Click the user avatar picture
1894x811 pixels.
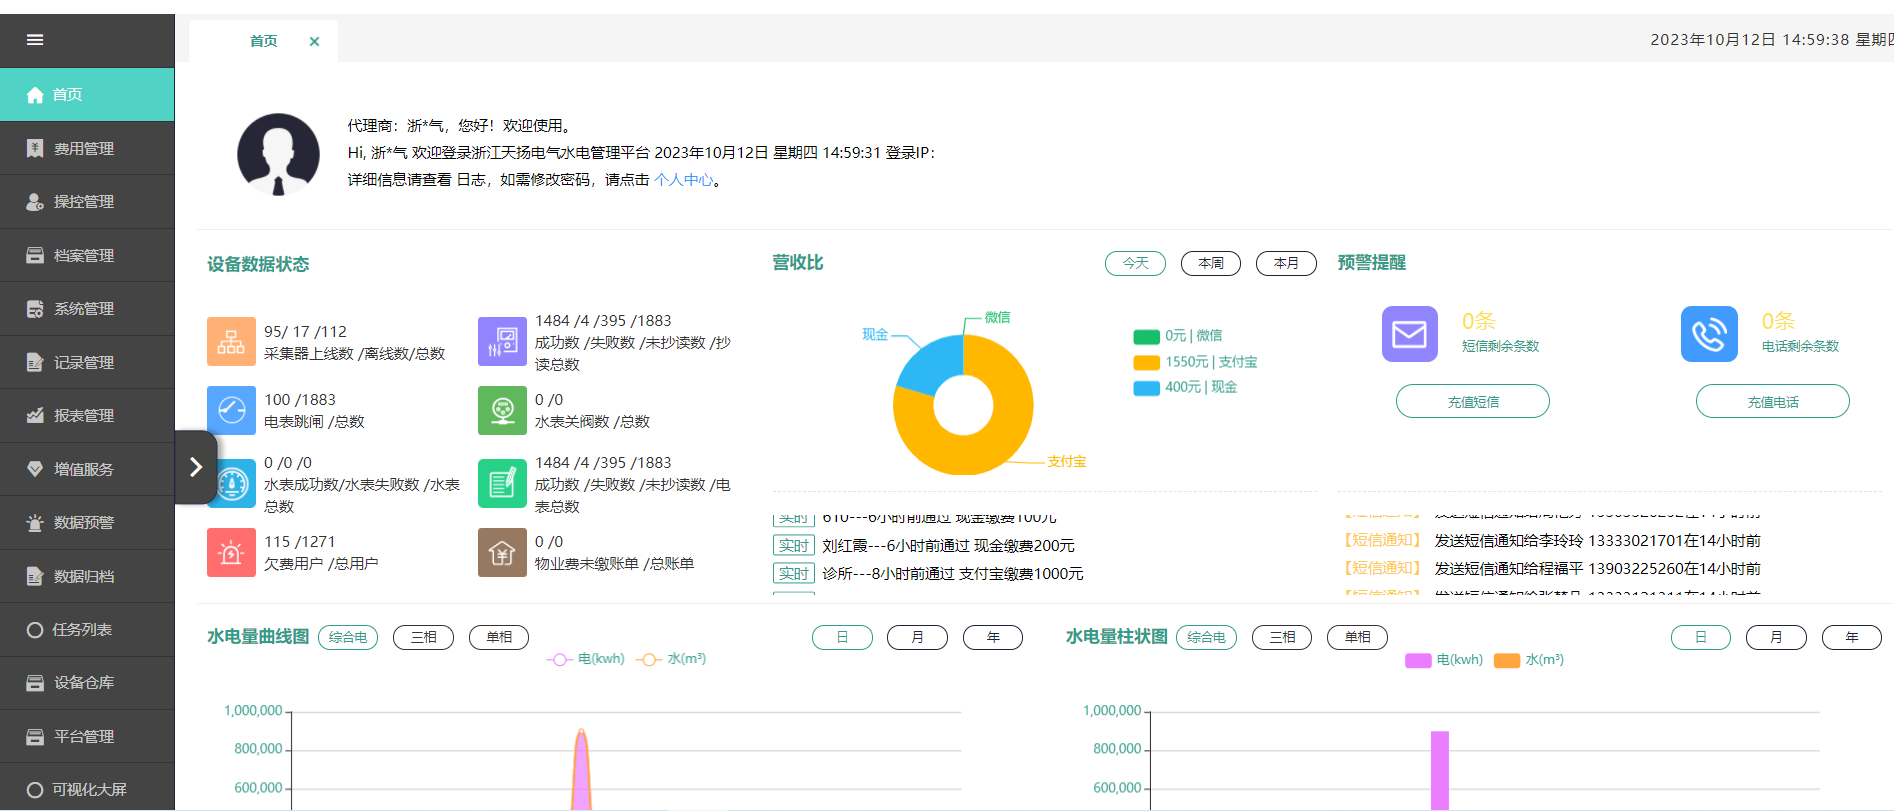(278, 154)
